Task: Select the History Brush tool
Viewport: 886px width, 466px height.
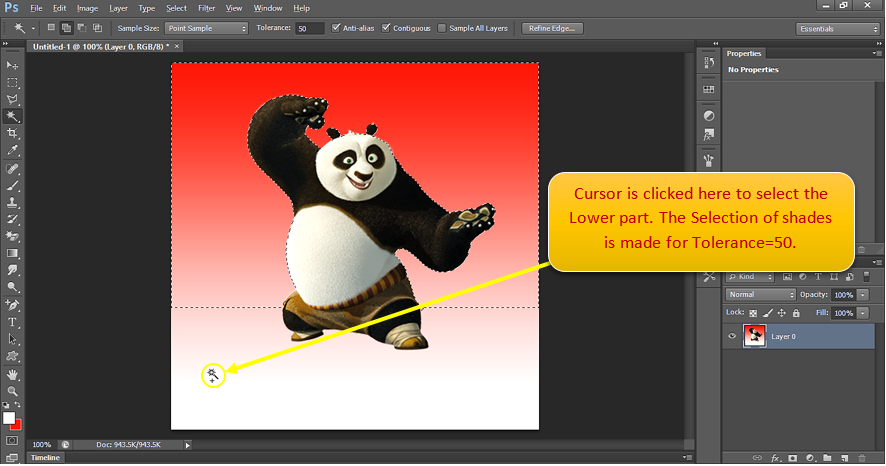Action: pyautogui.click(x=12, y=219)
